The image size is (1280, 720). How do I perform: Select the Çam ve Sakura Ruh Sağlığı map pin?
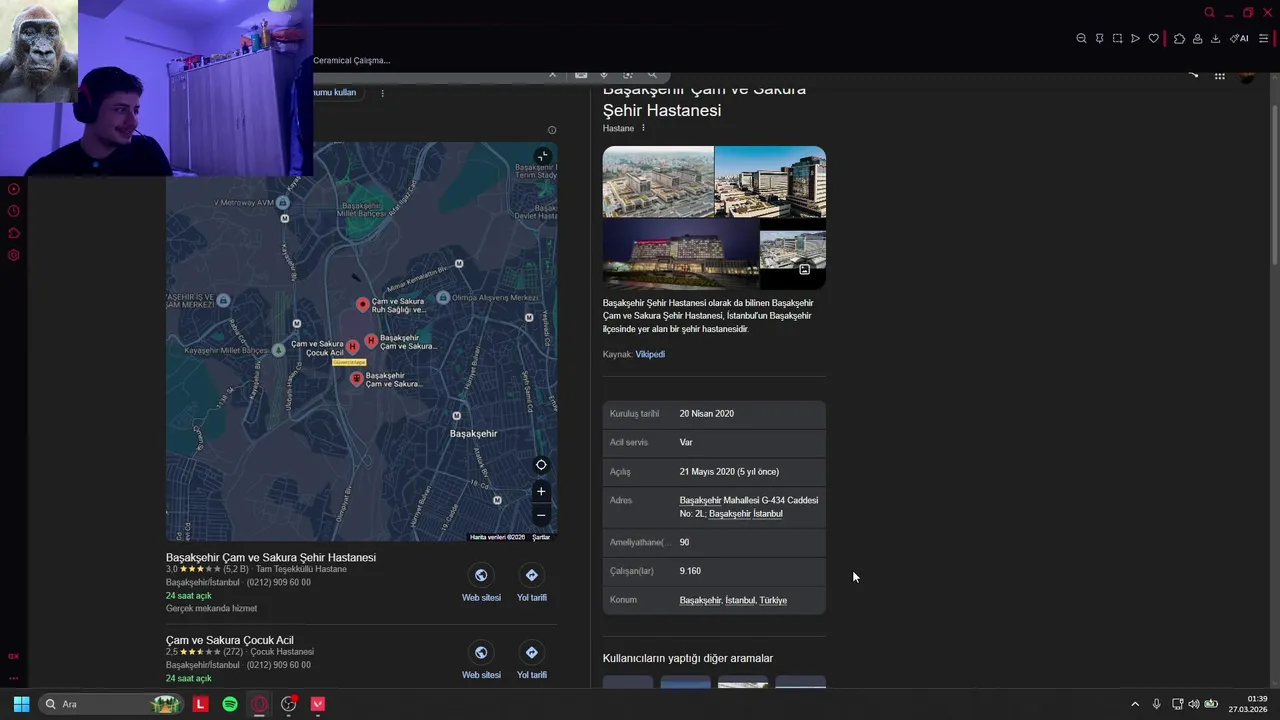click(x=363, y=304)
